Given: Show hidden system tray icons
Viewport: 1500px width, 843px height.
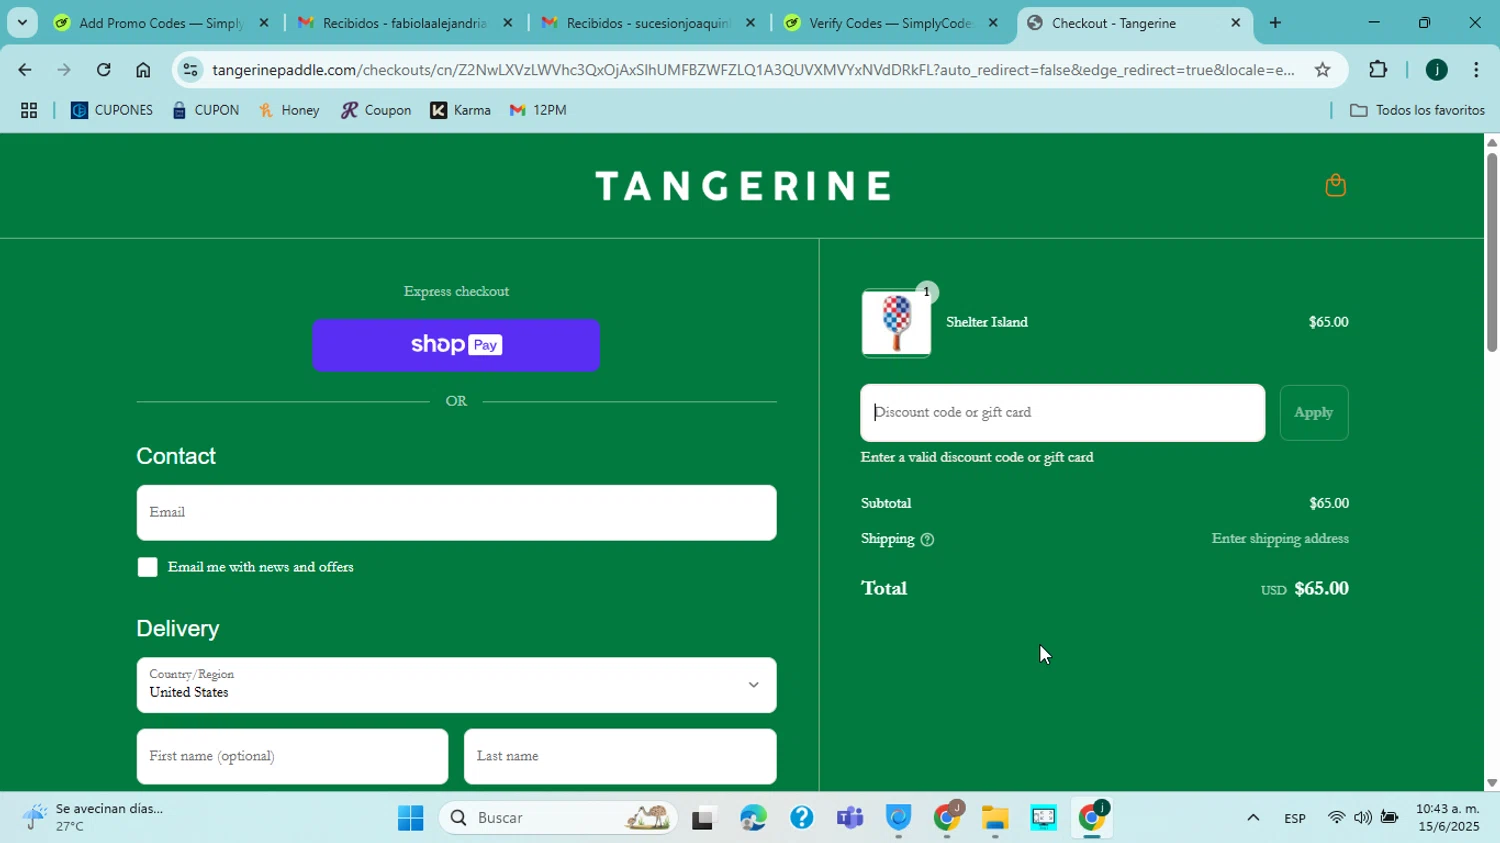Looking at the screenshot, I should (x=1253, y=818).
